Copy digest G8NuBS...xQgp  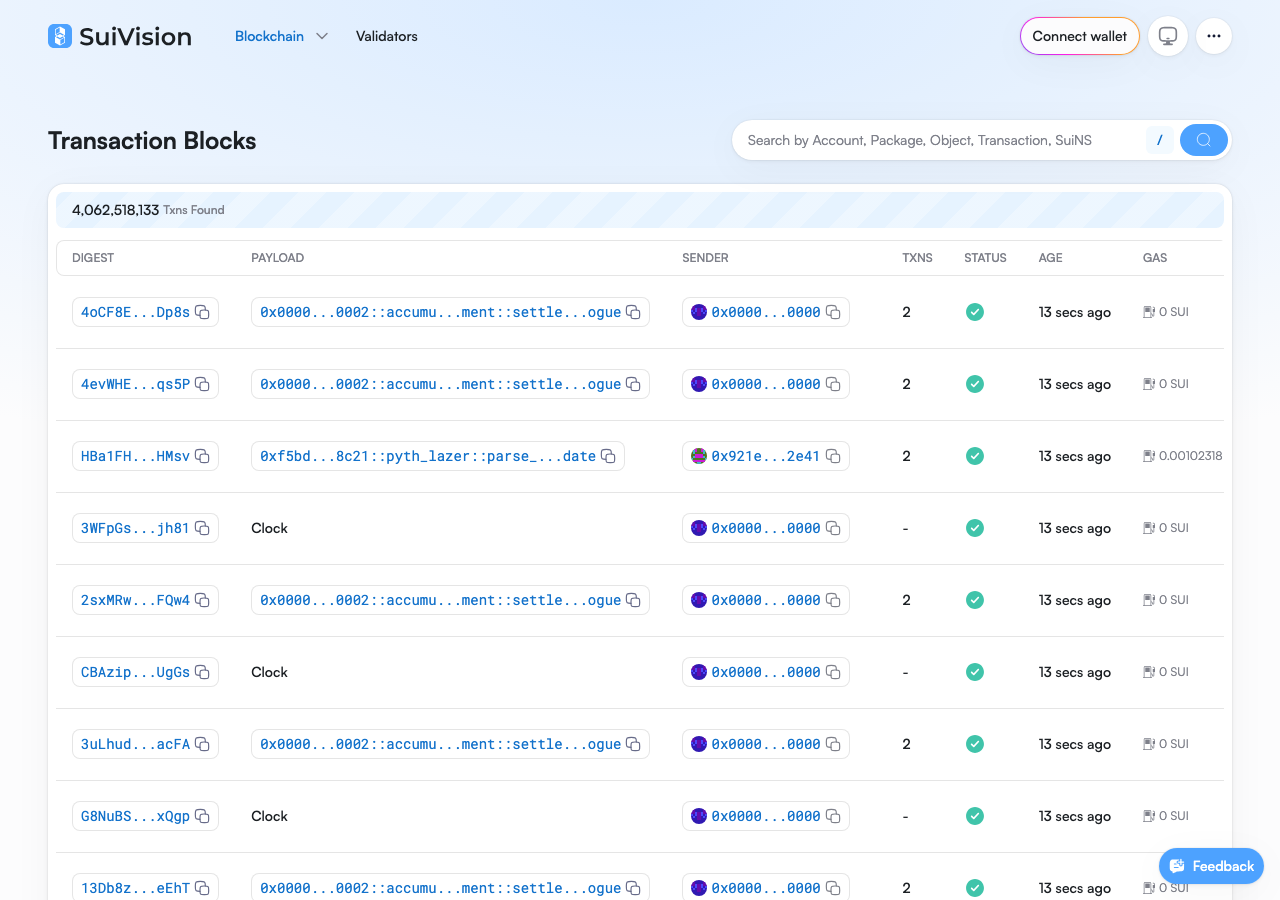pyautogui.click(x=202, y=816)
